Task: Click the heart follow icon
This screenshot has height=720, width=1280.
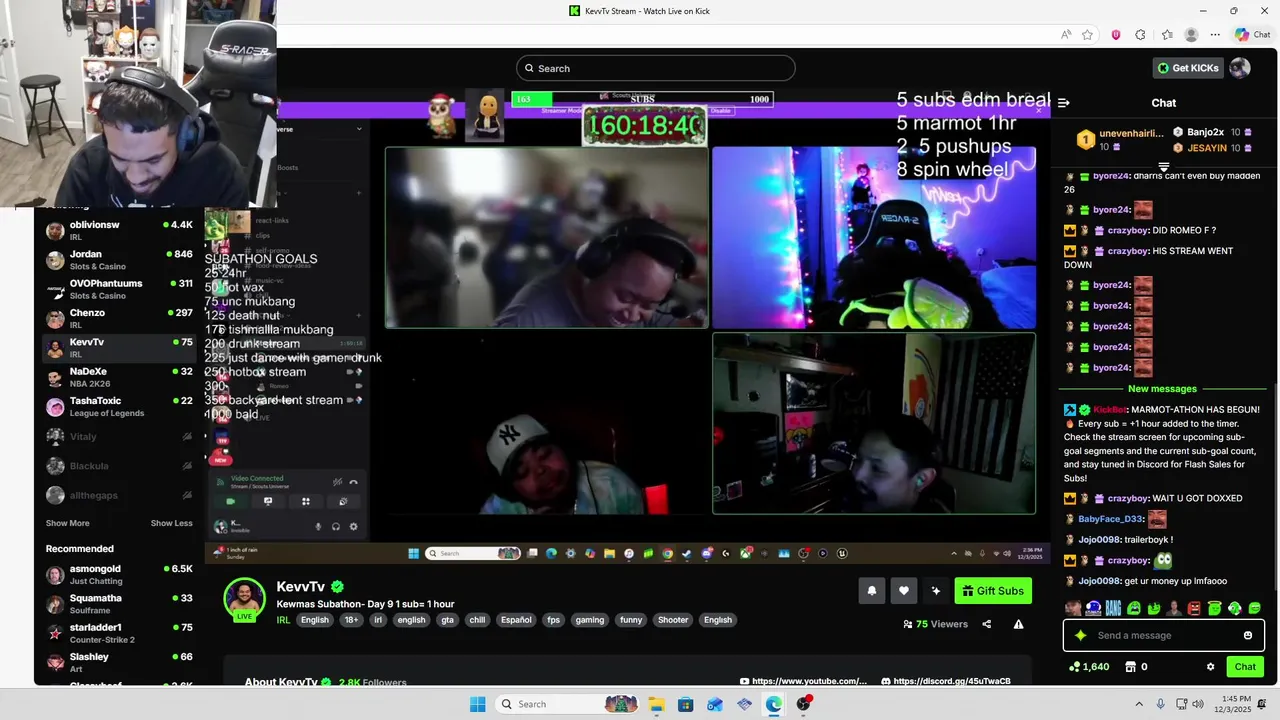Action: point(904,591)
